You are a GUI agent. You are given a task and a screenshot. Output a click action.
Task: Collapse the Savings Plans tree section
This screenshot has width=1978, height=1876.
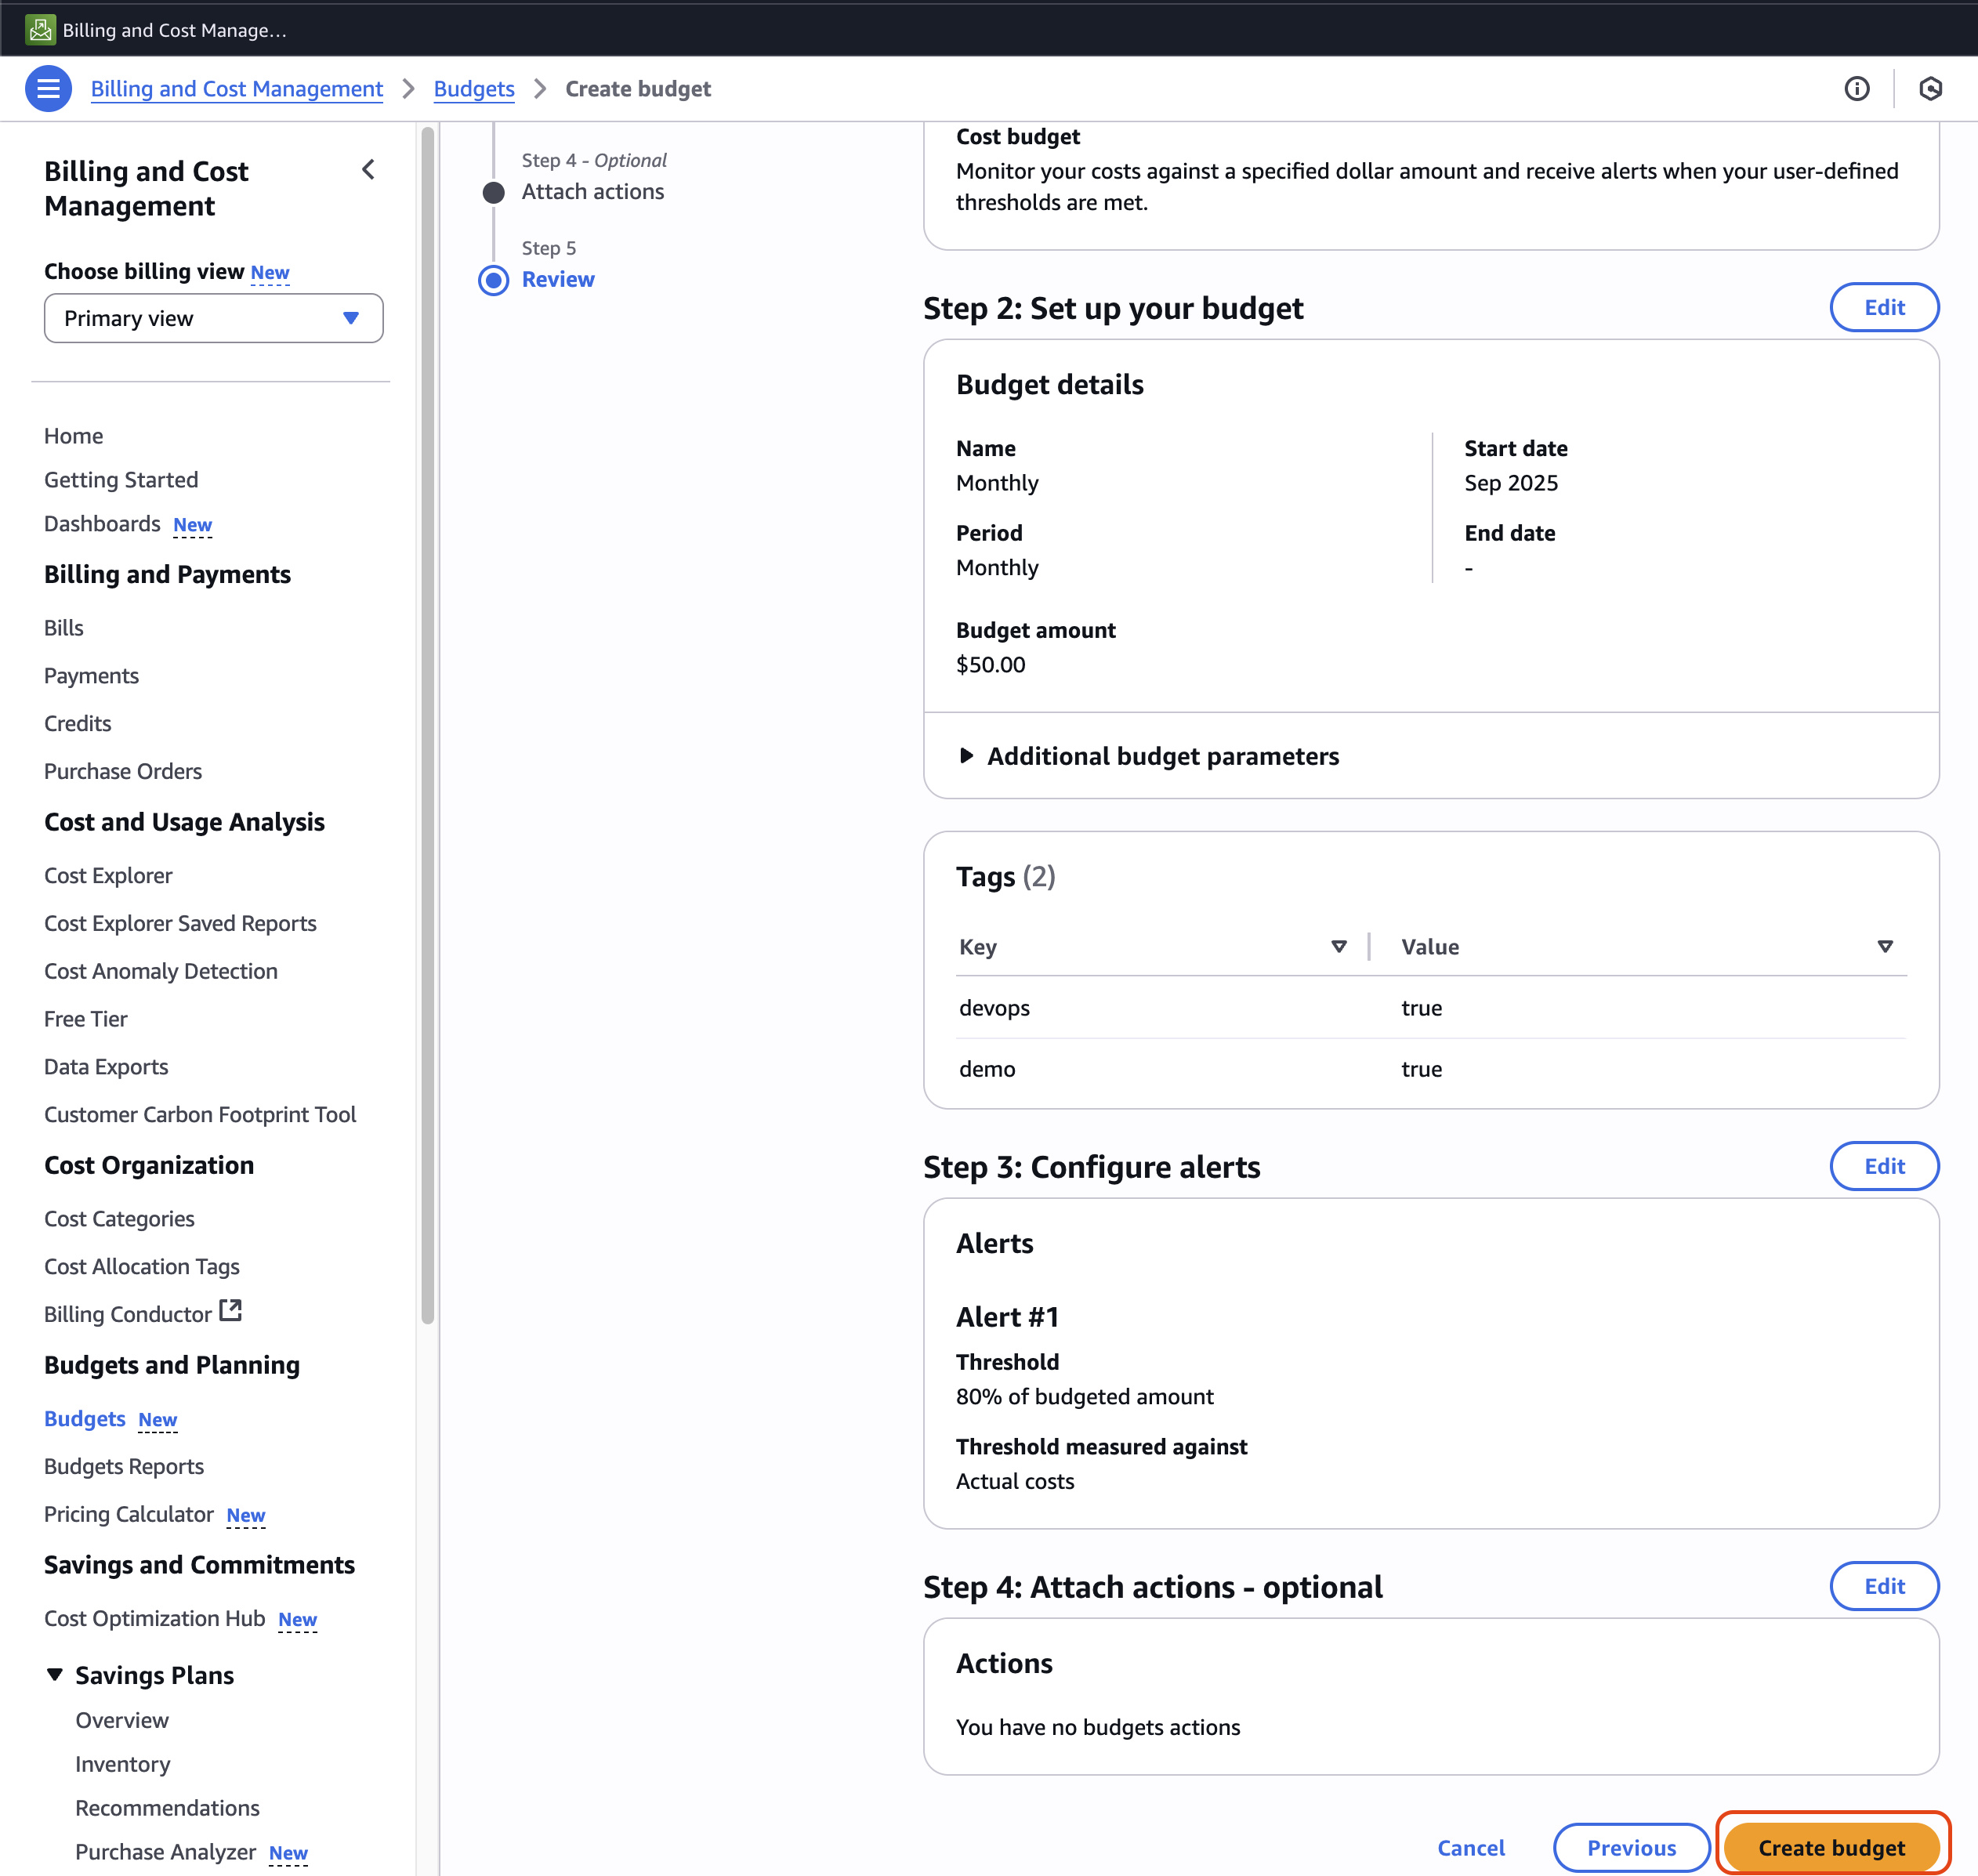click(55, 1675)
